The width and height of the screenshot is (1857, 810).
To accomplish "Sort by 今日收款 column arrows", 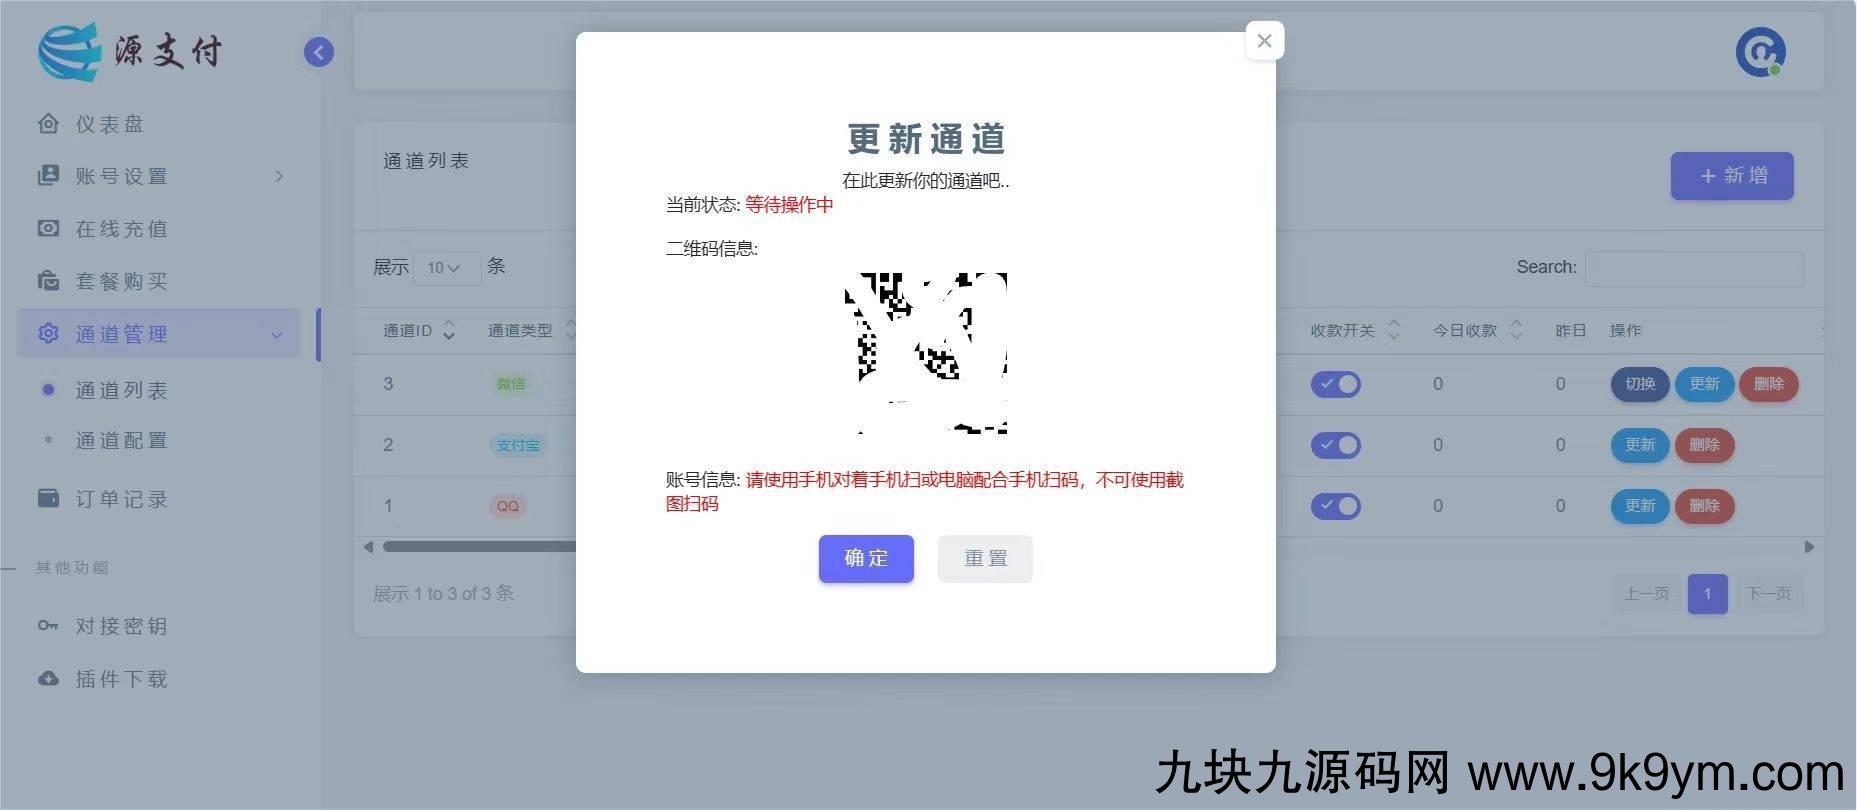I will (1516, 330).
